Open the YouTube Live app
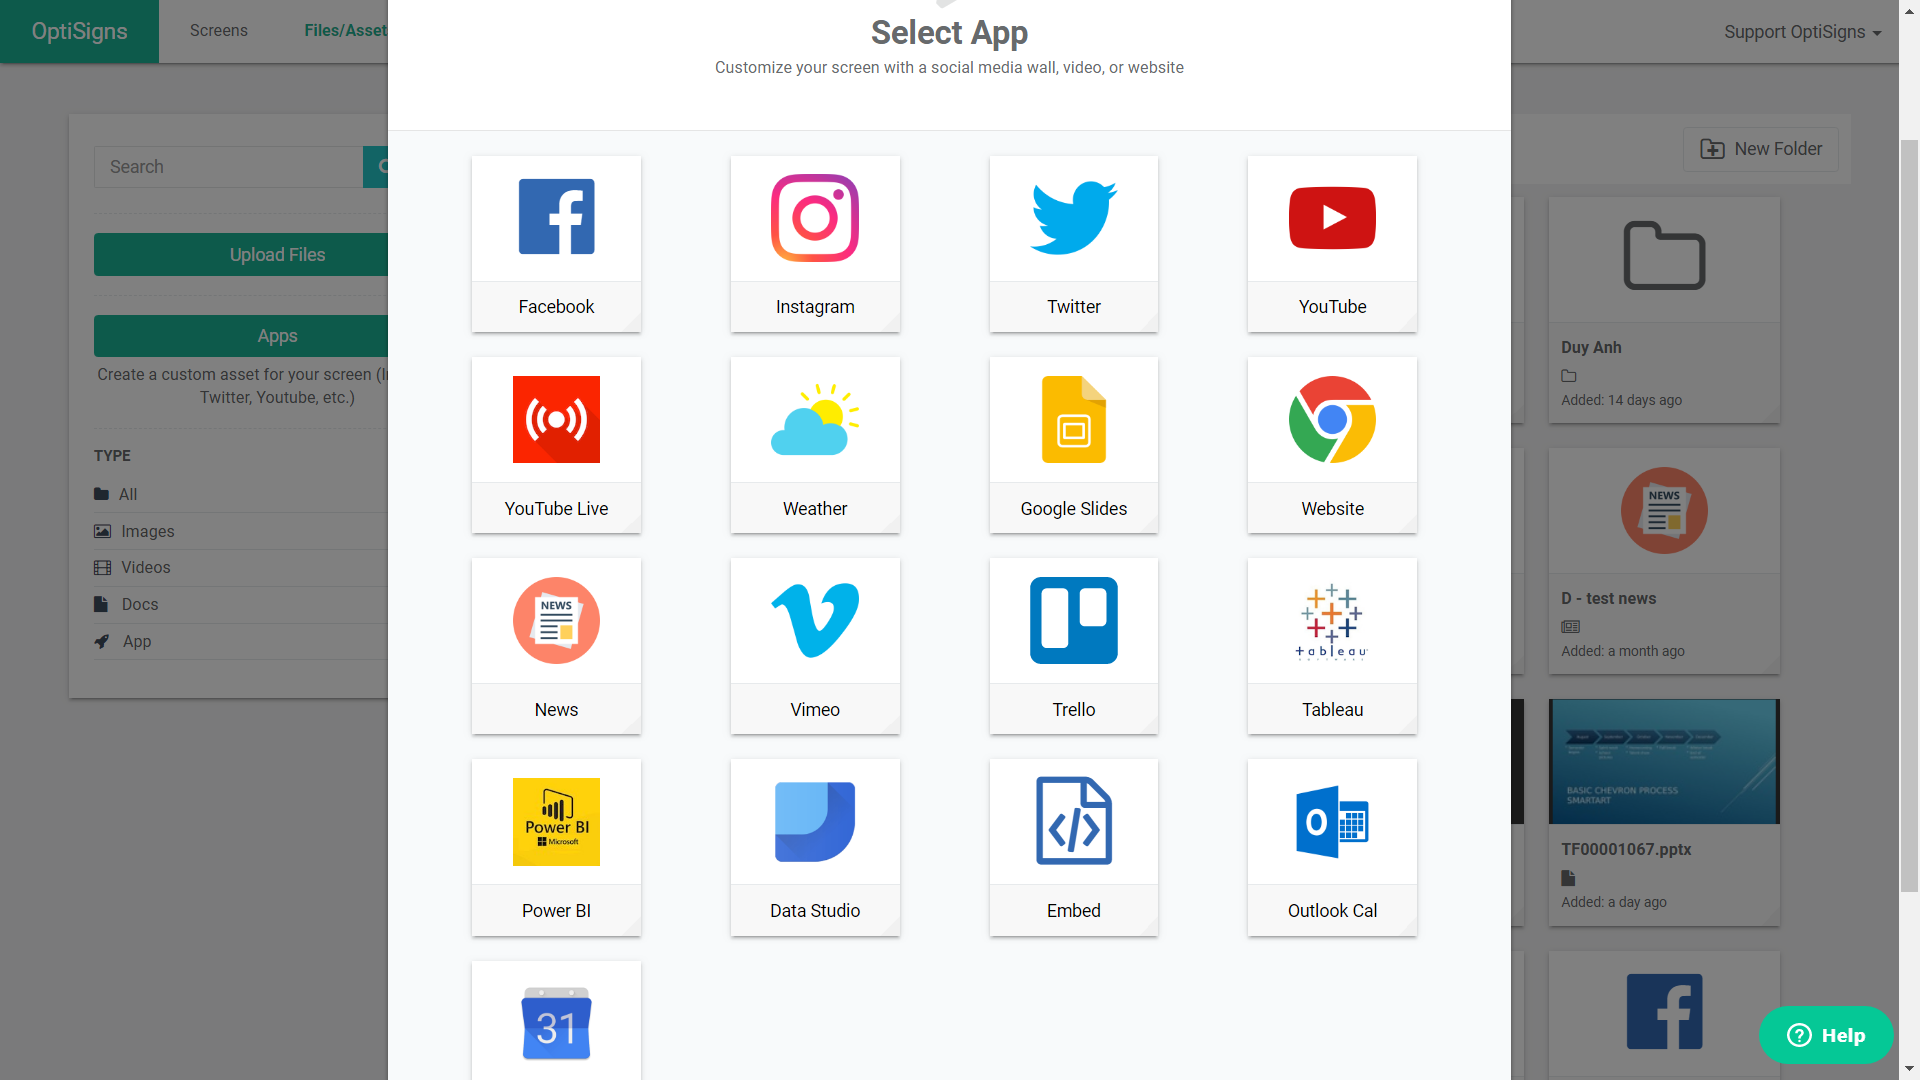Image resolution: width=1920 pixels, height=1080 pixels. (x=556, y=445)
